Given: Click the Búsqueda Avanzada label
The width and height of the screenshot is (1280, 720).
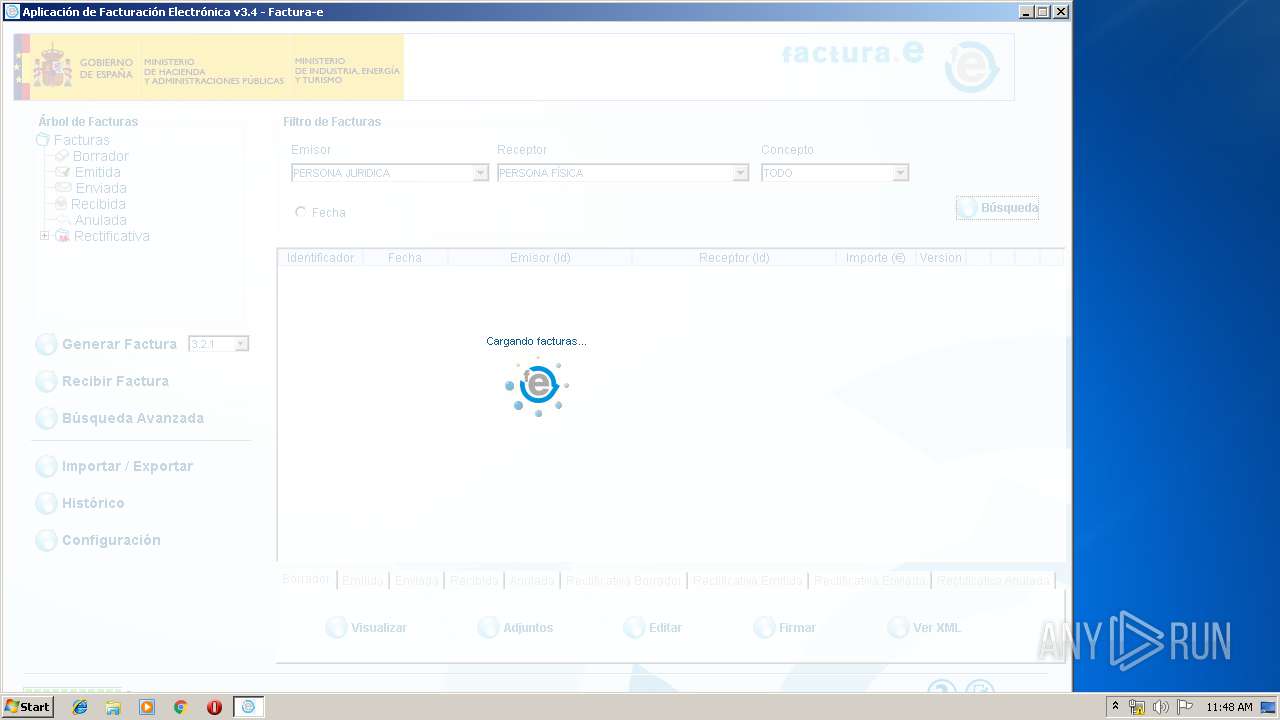Looking at the screenshot, I should click(x=133, y=418).
